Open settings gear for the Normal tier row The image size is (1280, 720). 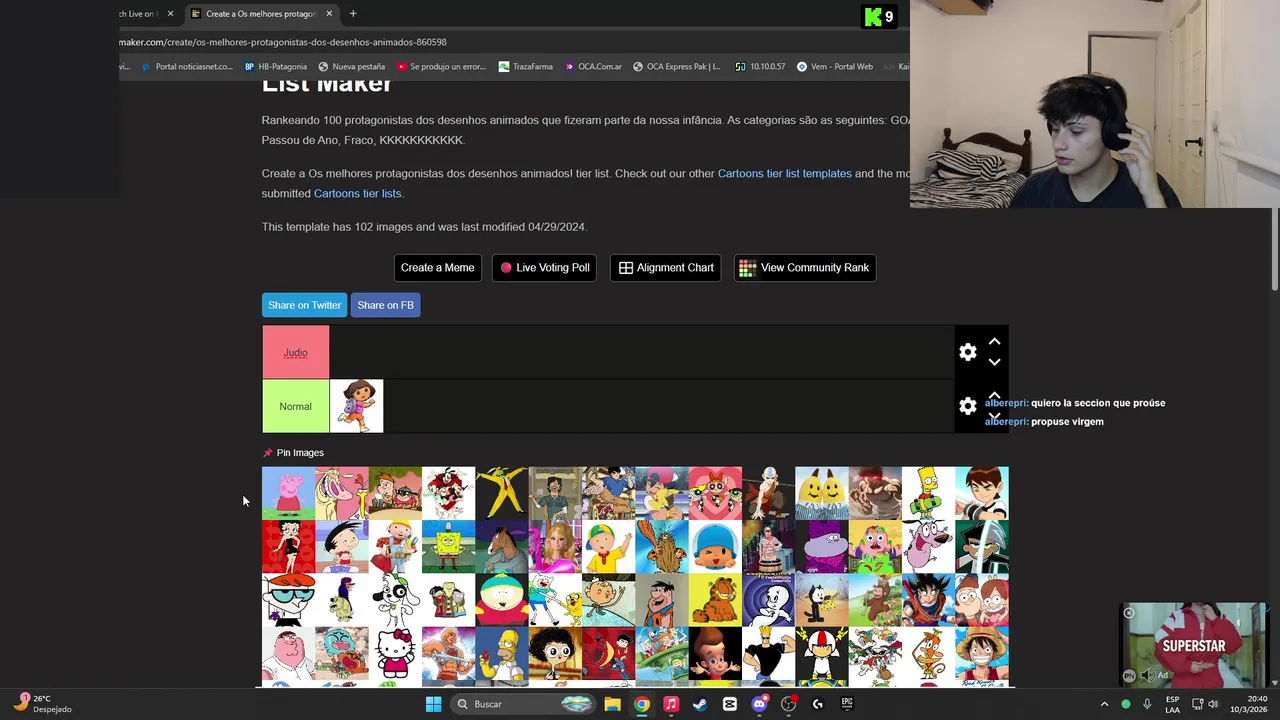(x=967, y=406)
